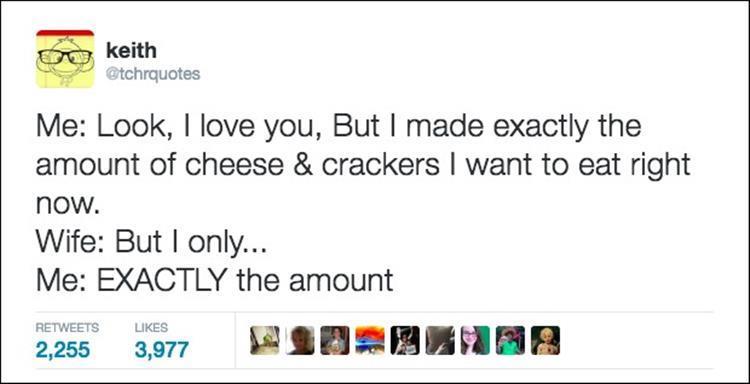Screen dimensions: 750x384
Task: Show the 2,255 retweets count
Action: pyautogui.click(x=63, y=350)
